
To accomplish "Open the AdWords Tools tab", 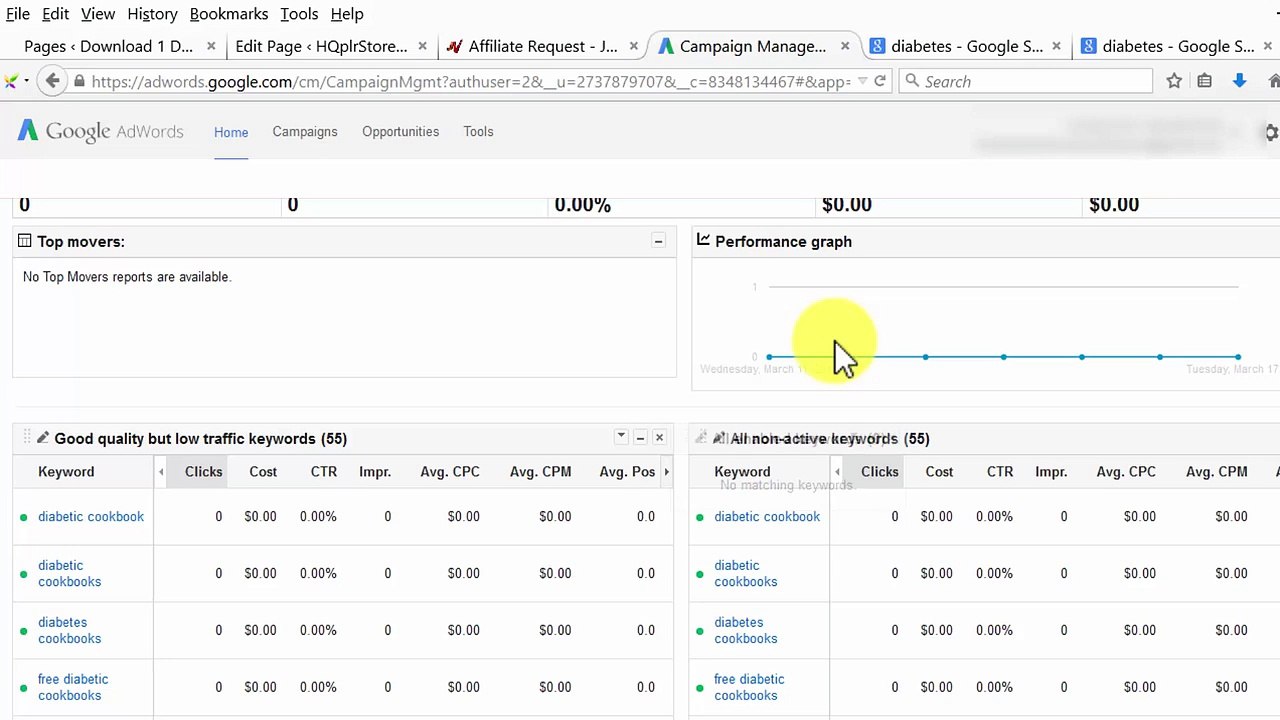I will 478,131.
